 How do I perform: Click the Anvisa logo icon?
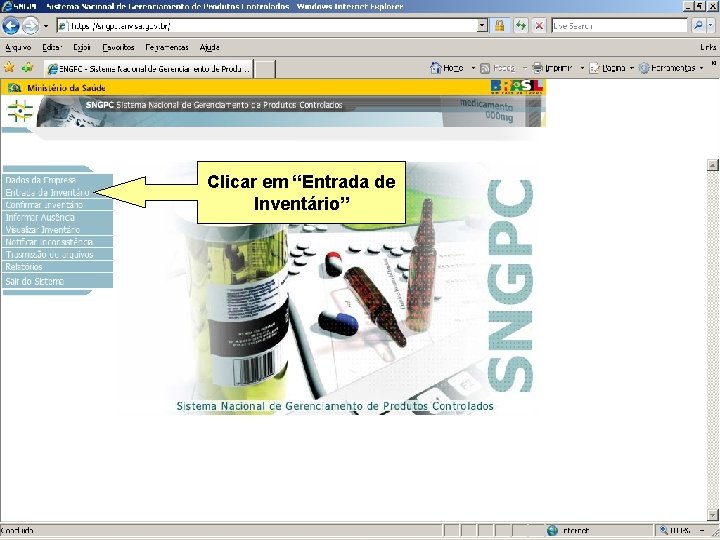click(20, 111)
